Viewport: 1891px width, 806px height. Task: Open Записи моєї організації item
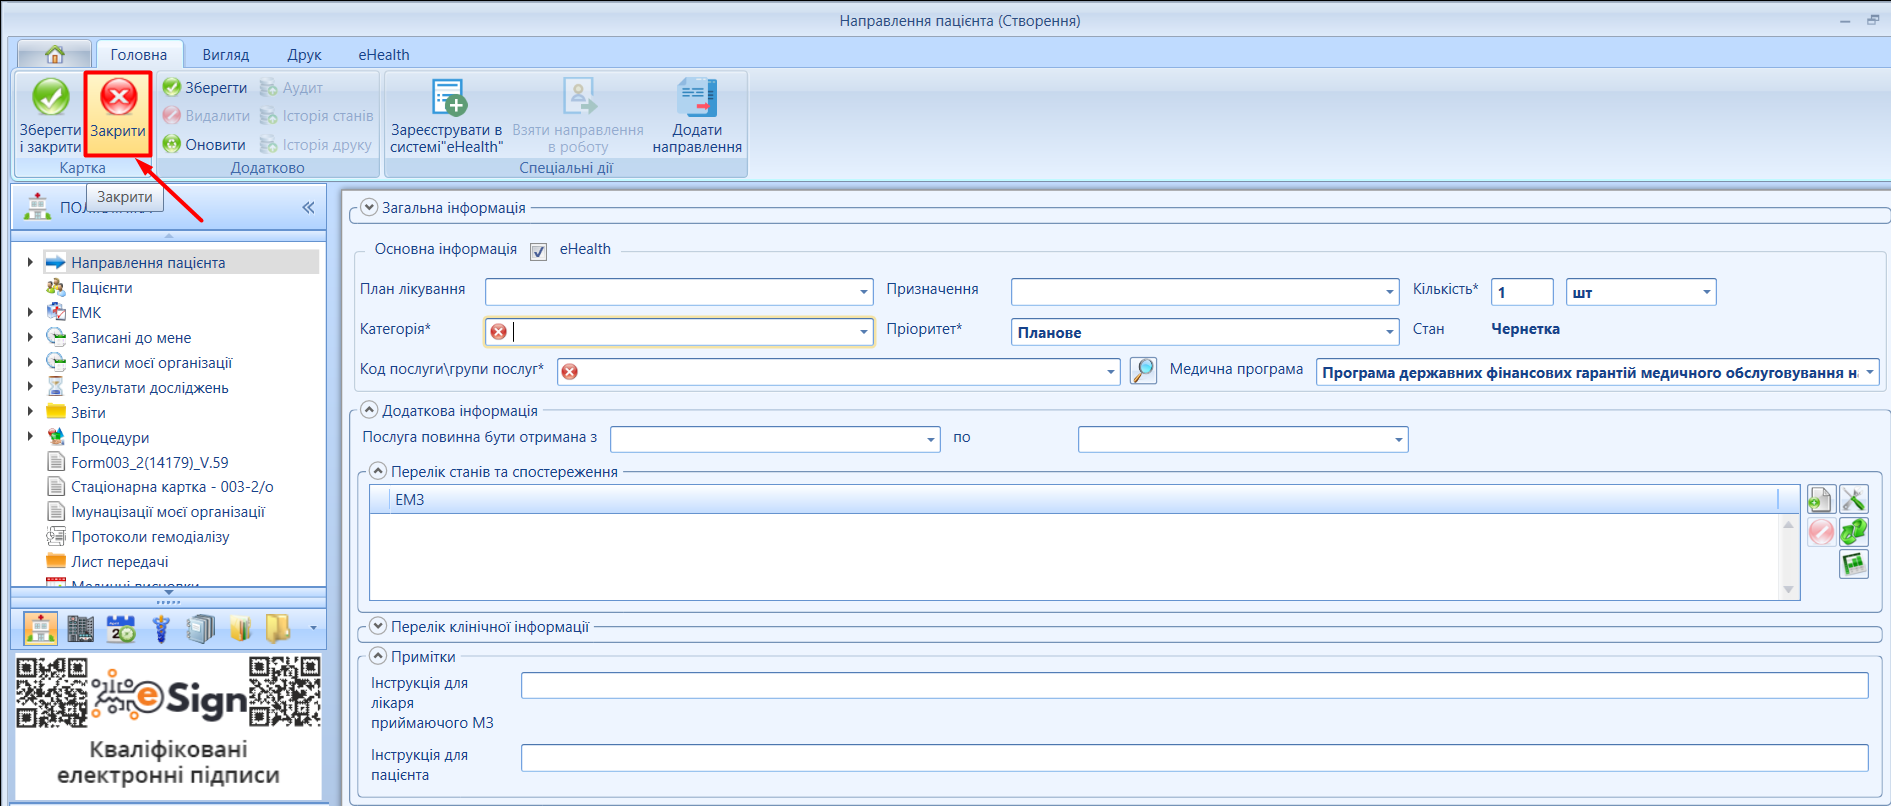[x=151, y=362]
